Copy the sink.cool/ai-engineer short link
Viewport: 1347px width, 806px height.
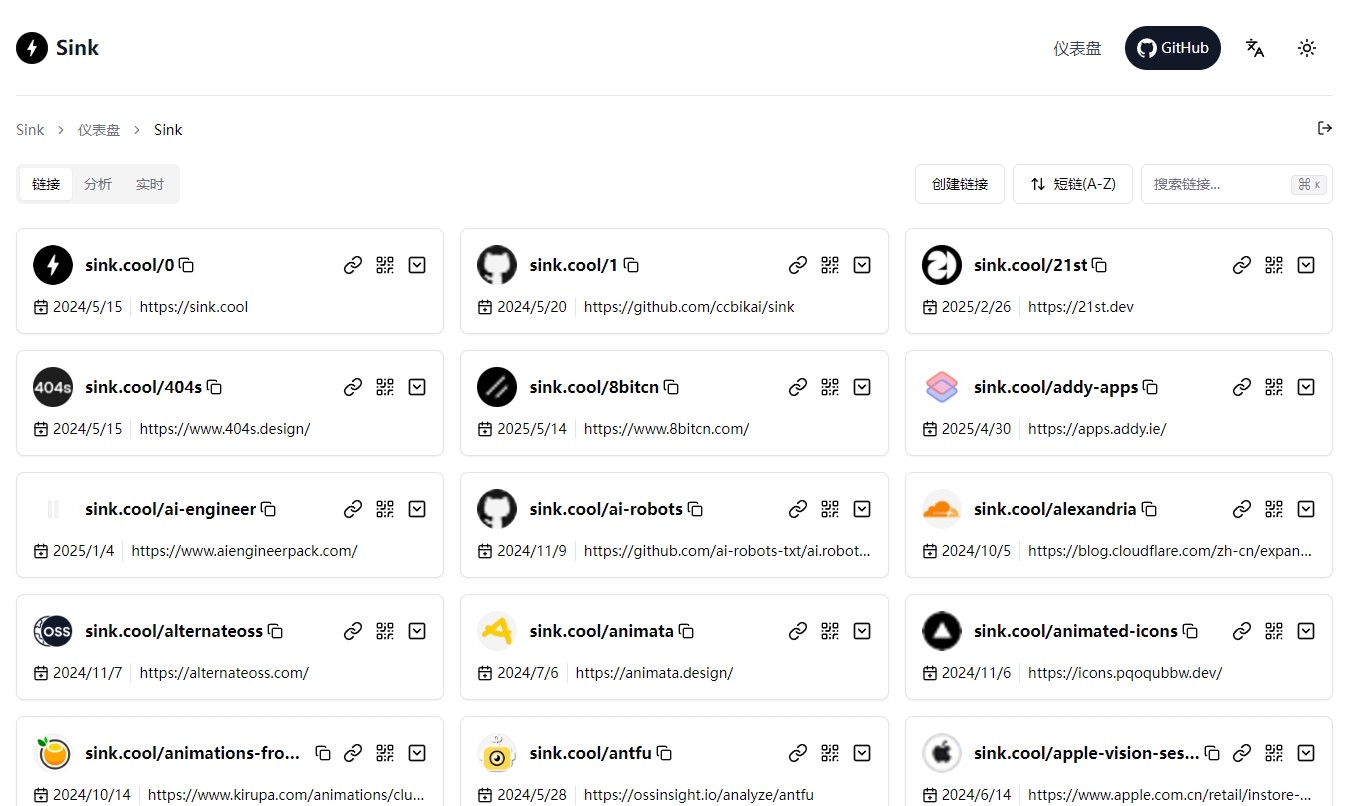click(269, 510)
